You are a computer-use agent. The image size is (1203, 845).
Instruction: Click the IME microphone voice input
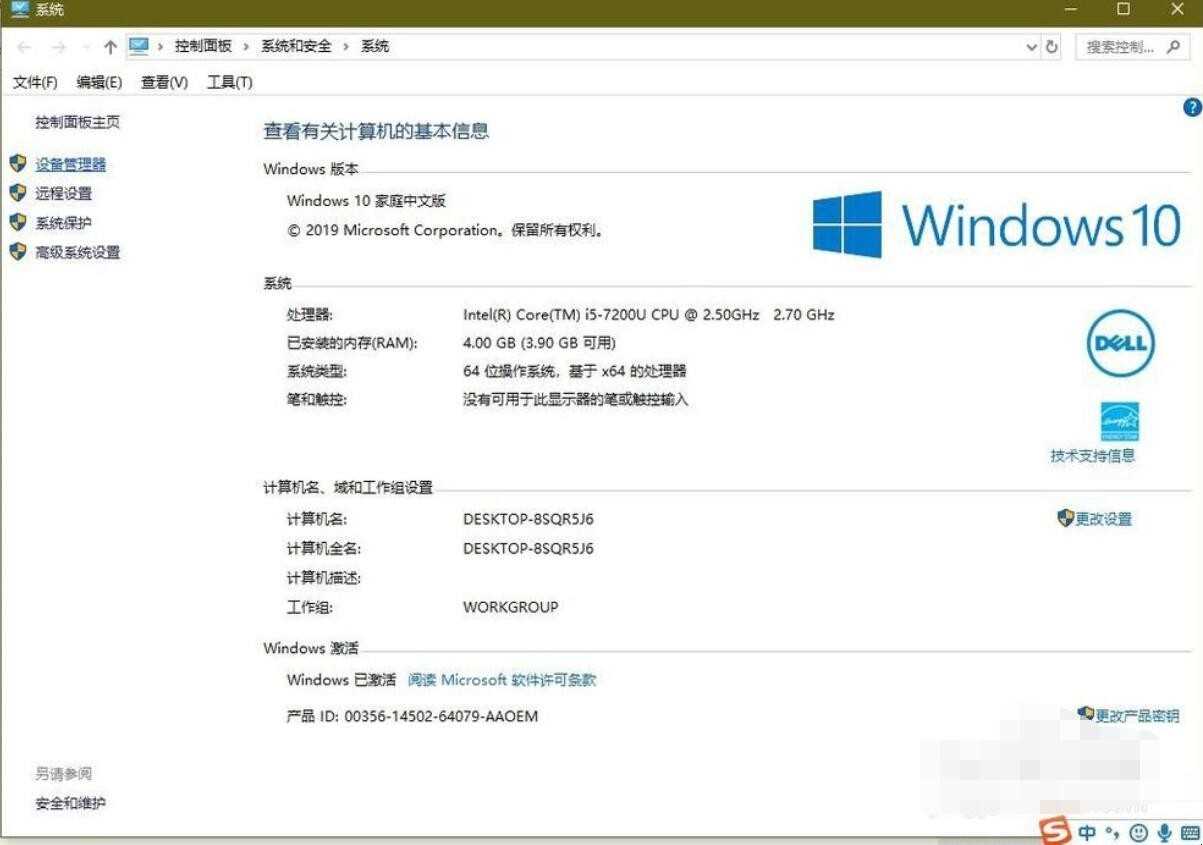[x=1164, y=832]
